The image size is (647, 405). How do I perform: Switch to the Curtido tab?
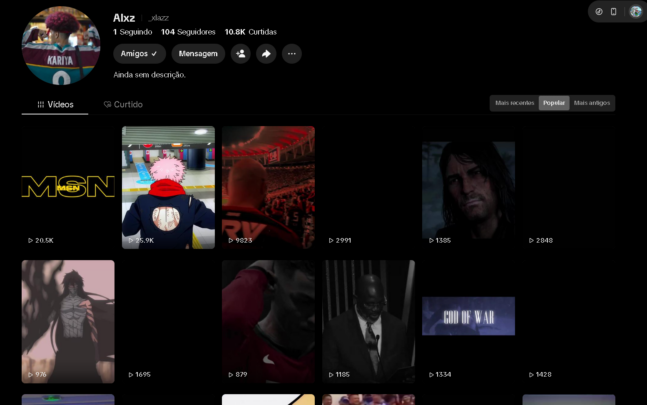tap(123, 104)
